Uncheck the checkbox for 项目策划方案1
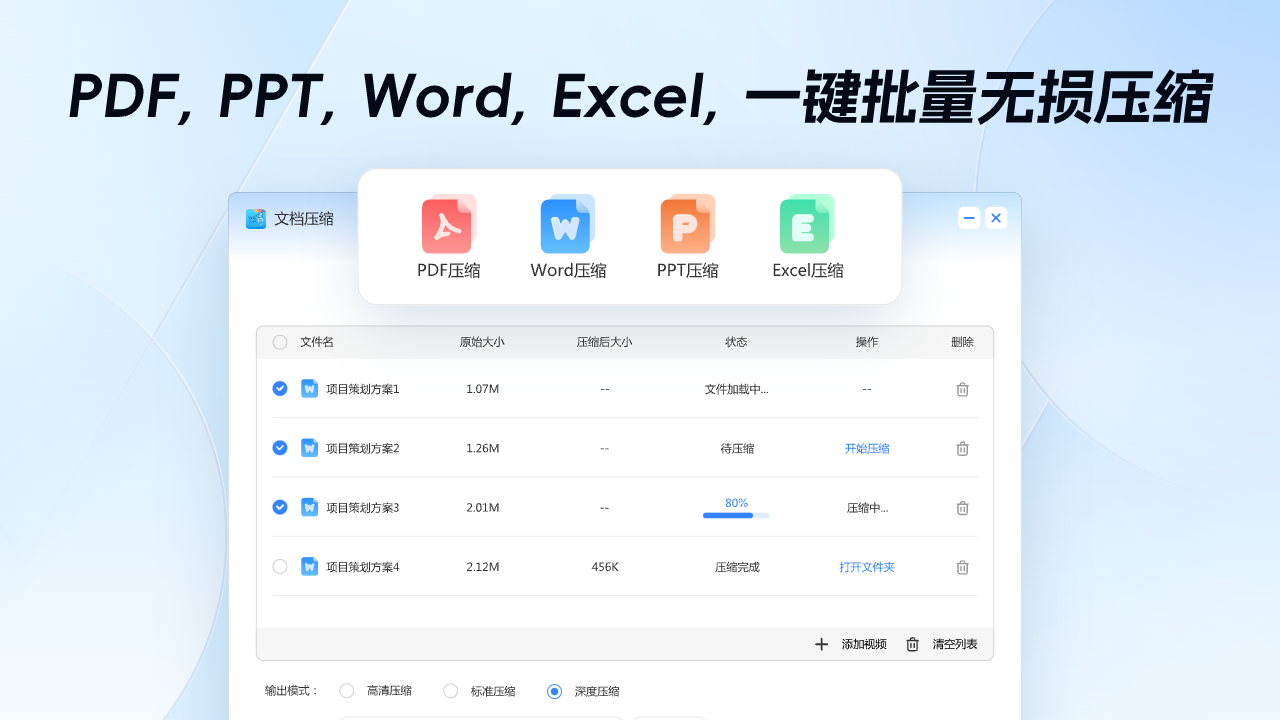Image resolution: width=1280 pixels, height=720 pixels. coord(280,388)
